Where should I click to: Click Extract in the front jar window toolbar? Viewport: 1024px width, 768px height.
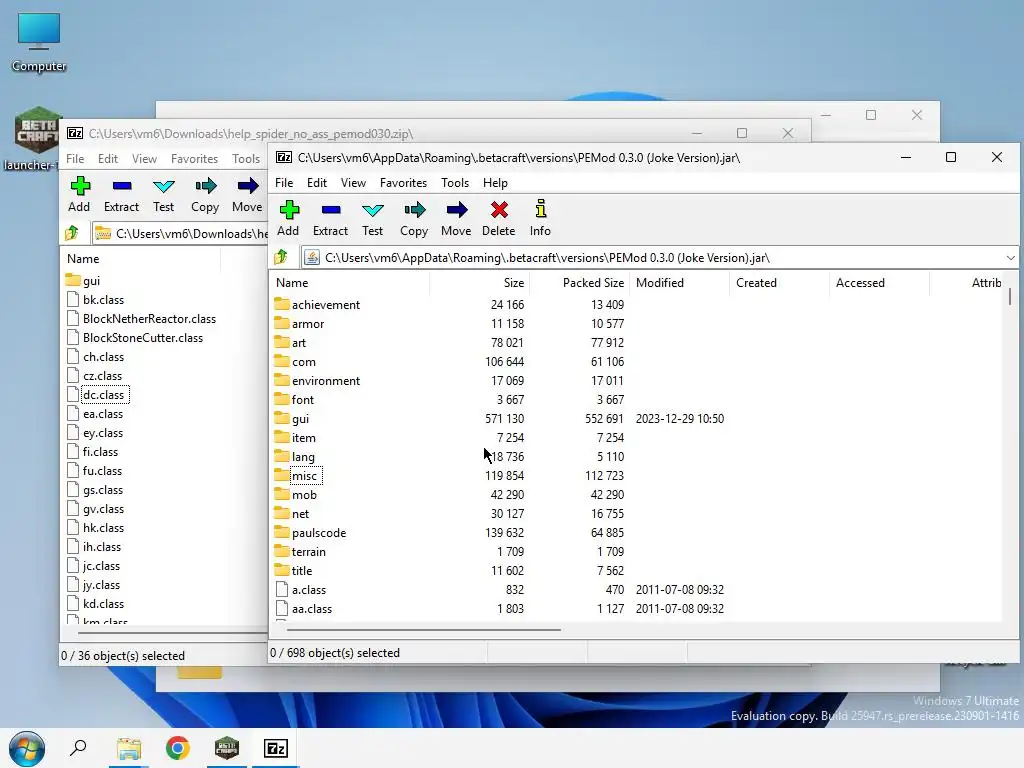[x=330, y=218]
